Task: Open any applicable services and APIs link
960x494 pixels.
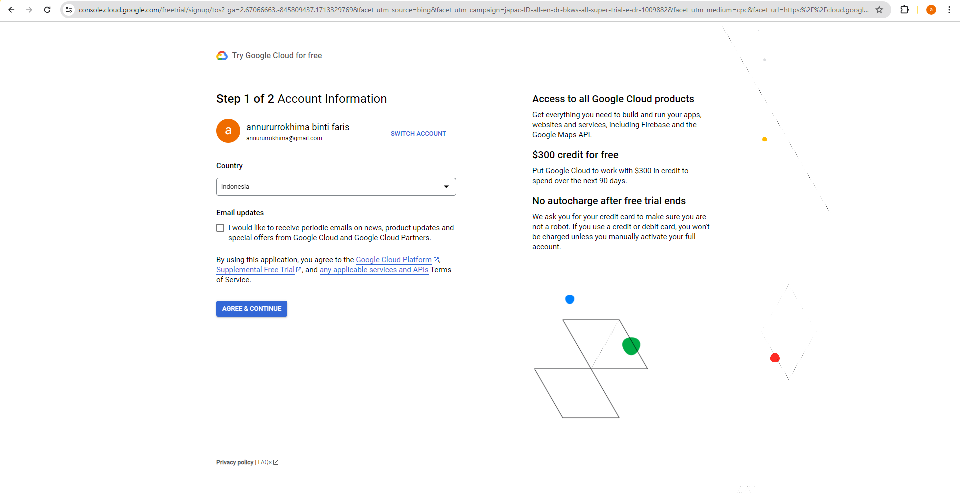Action: point(374,269)
